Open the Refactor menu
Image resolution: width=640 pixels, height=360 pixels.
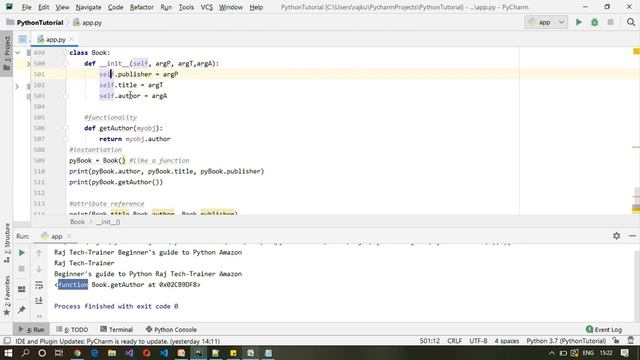pyautogui.click(x=142, y=7)
